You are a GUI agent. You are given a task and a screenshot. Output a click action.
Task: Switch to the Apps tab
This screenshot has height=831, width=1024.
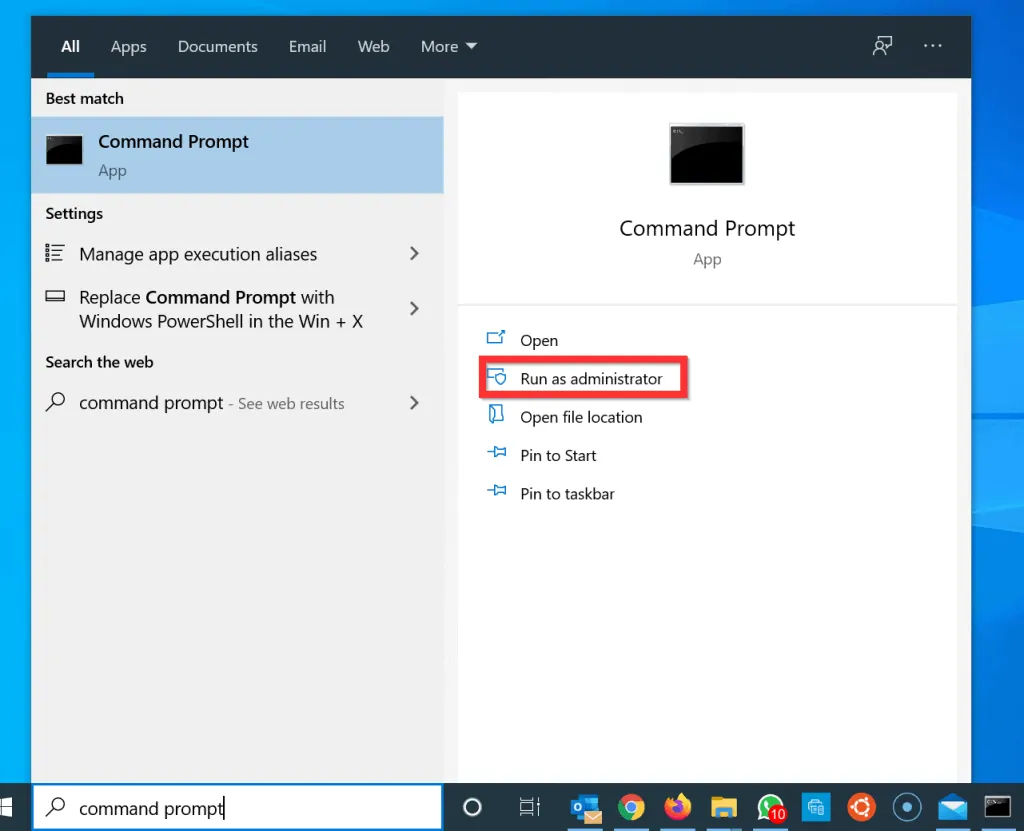128,46
